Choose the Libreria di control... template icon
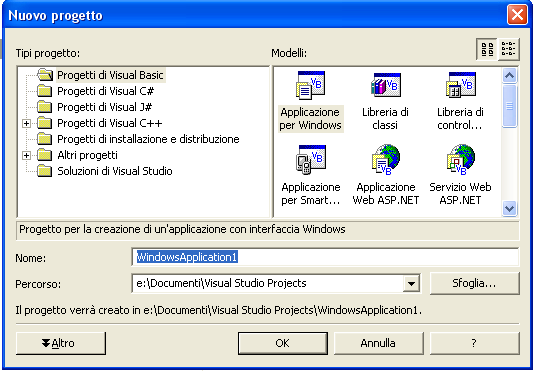The image size is (533, 371). tap(461, 85)
